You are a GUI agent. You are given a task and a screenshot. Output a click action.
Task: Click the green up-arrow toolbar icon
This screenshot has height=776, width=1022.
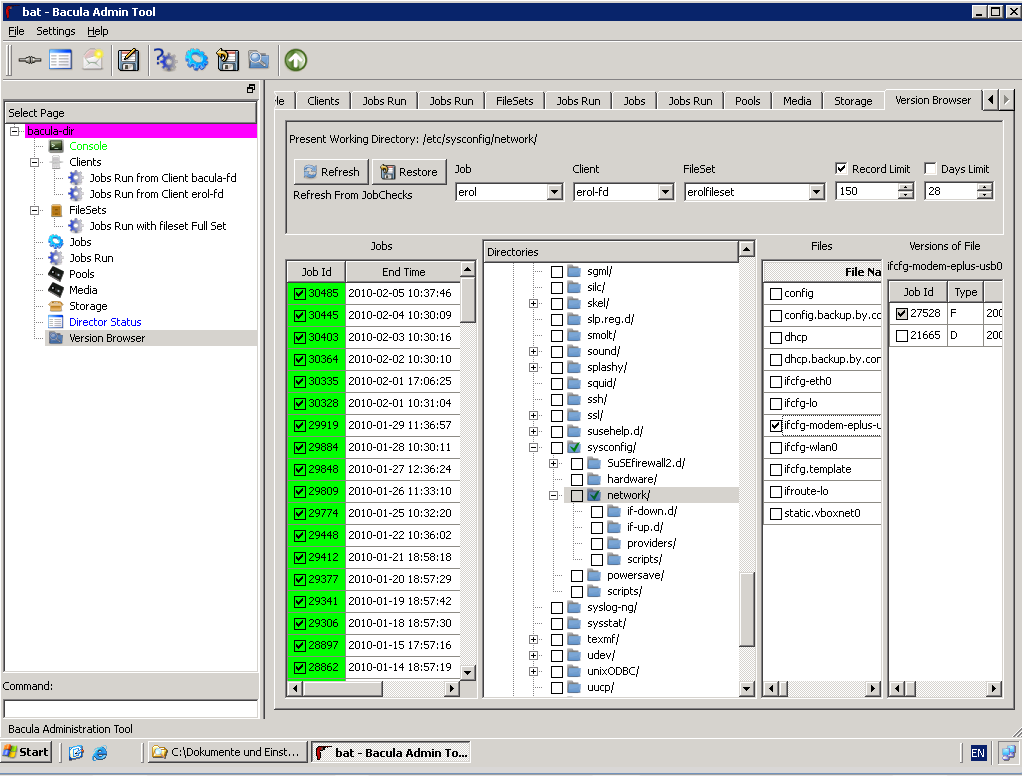pyautogui.click(x=295, y=60)
